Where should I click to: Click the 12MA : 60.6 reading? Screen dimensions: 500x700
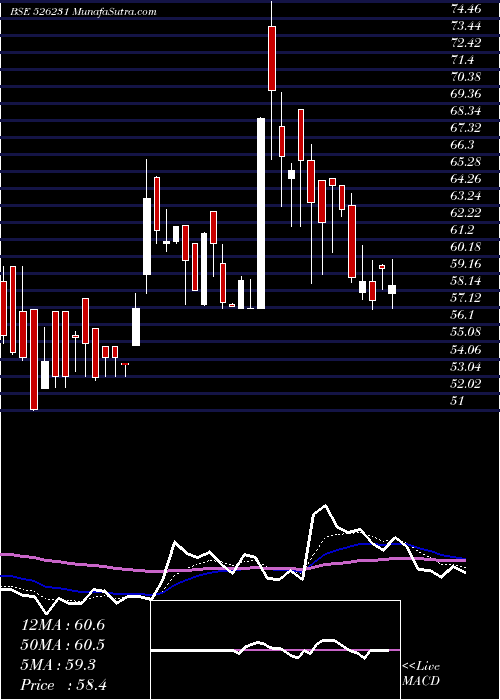pos(62,624)
